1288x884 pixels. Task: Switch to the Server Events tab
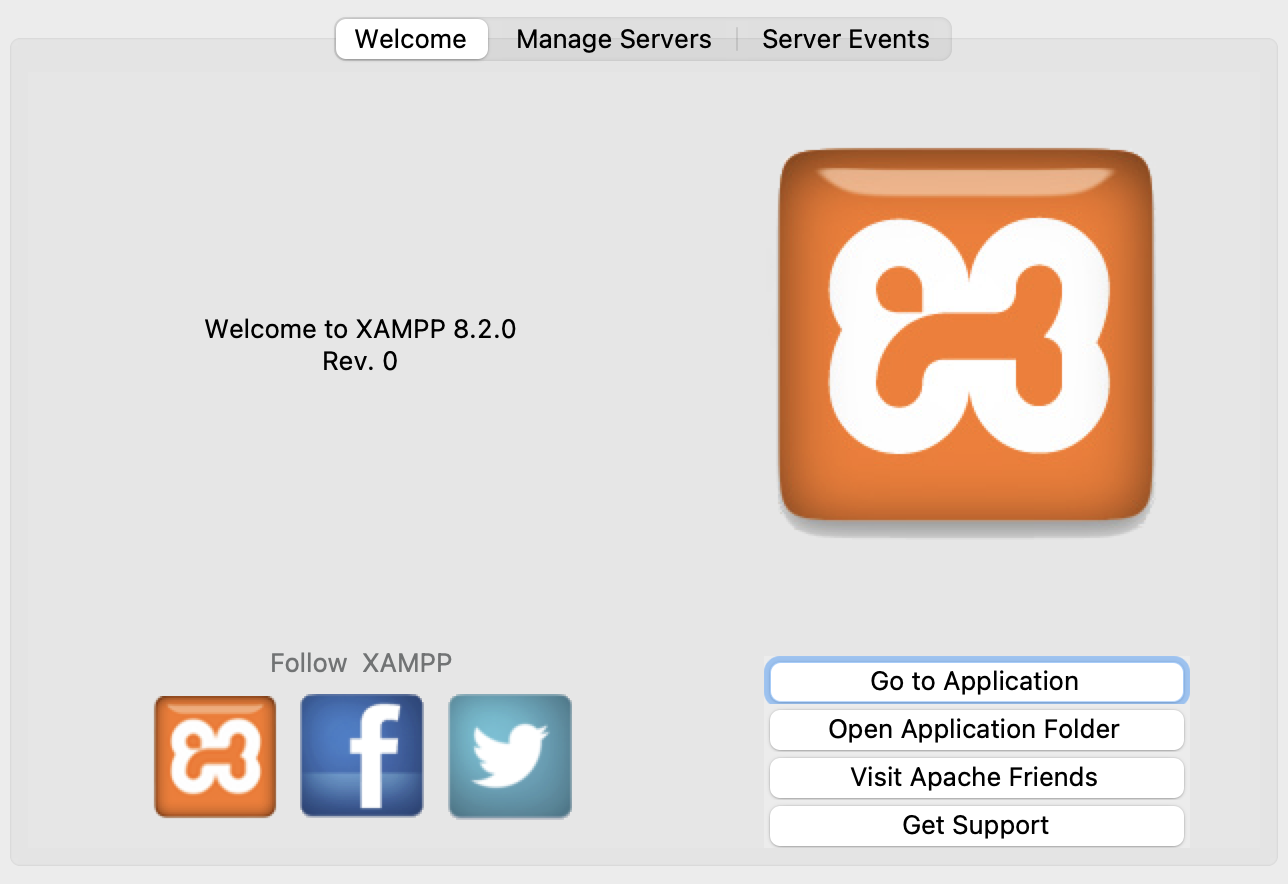click(x=846, y=39)
